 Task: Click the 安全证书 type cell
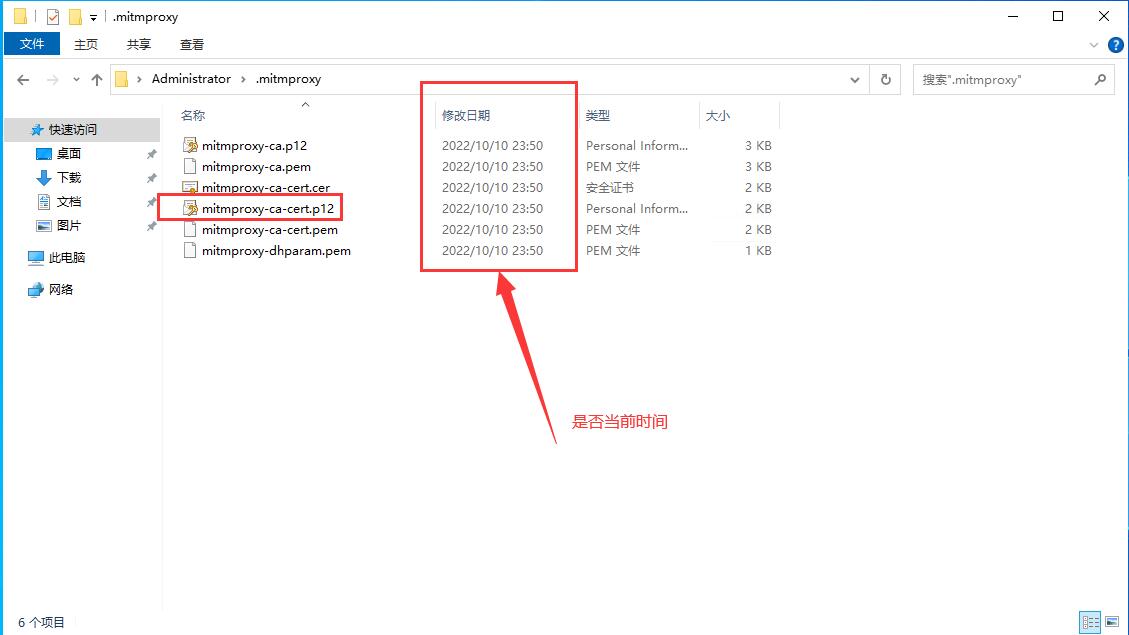pyautogui.click(x=610, y=187)
